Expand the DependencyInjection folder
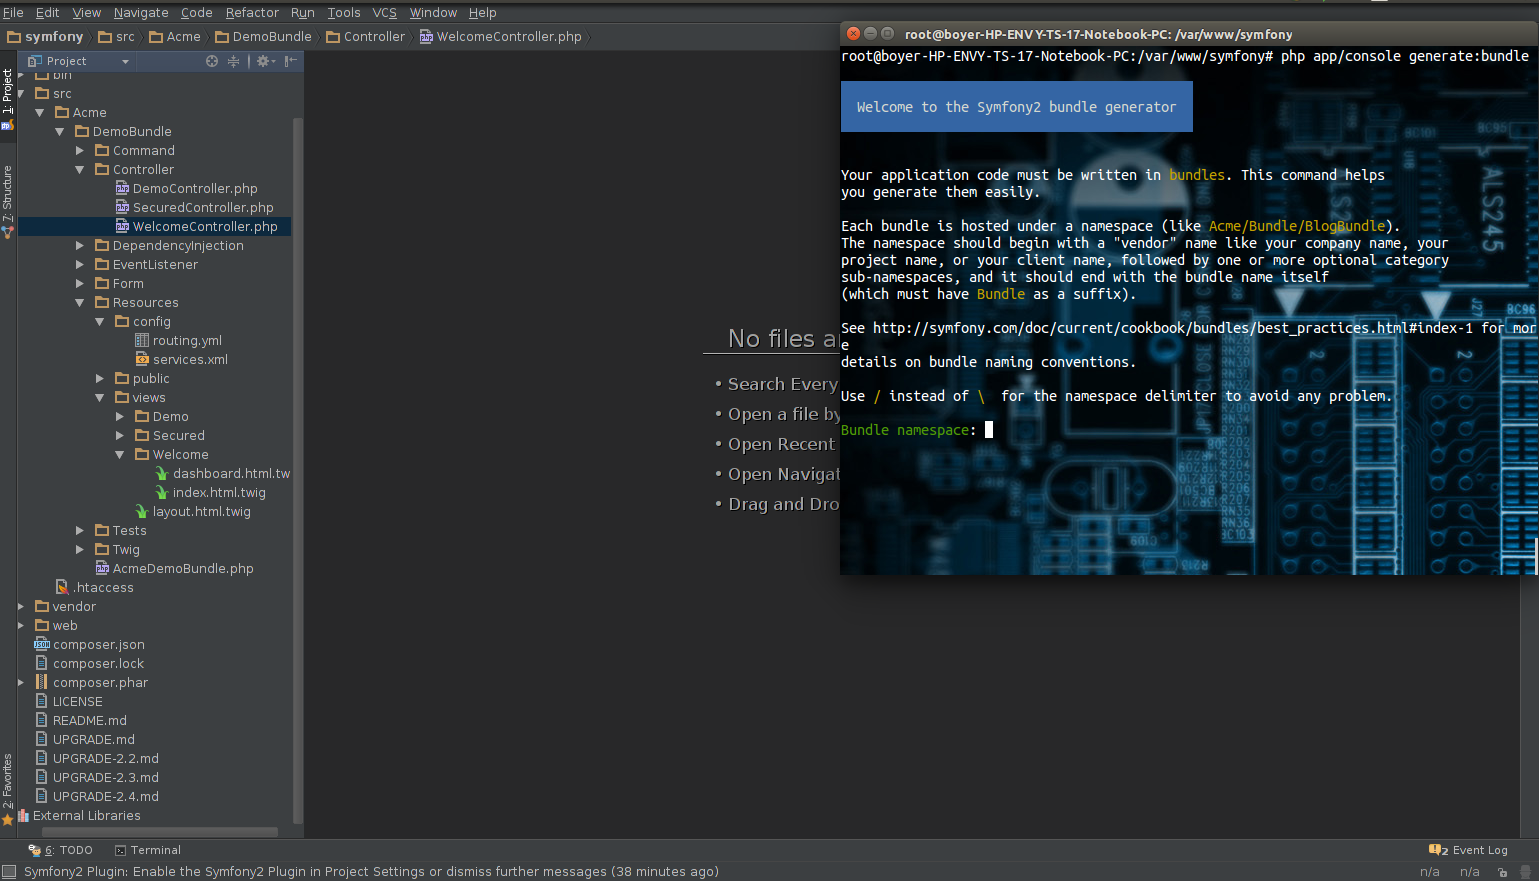 (x=80, y=246)
